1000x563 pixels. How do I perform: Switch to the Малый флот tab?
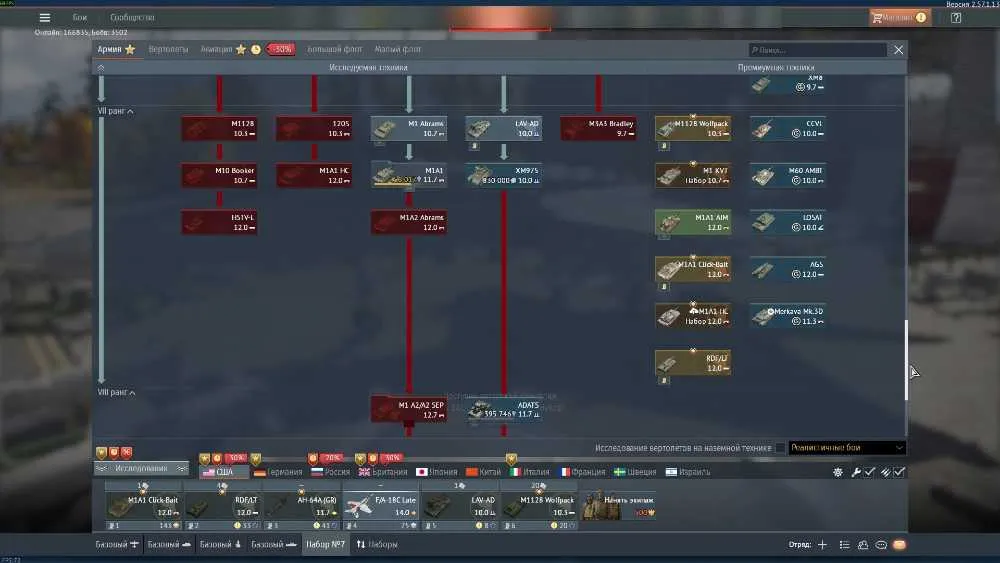397,49
